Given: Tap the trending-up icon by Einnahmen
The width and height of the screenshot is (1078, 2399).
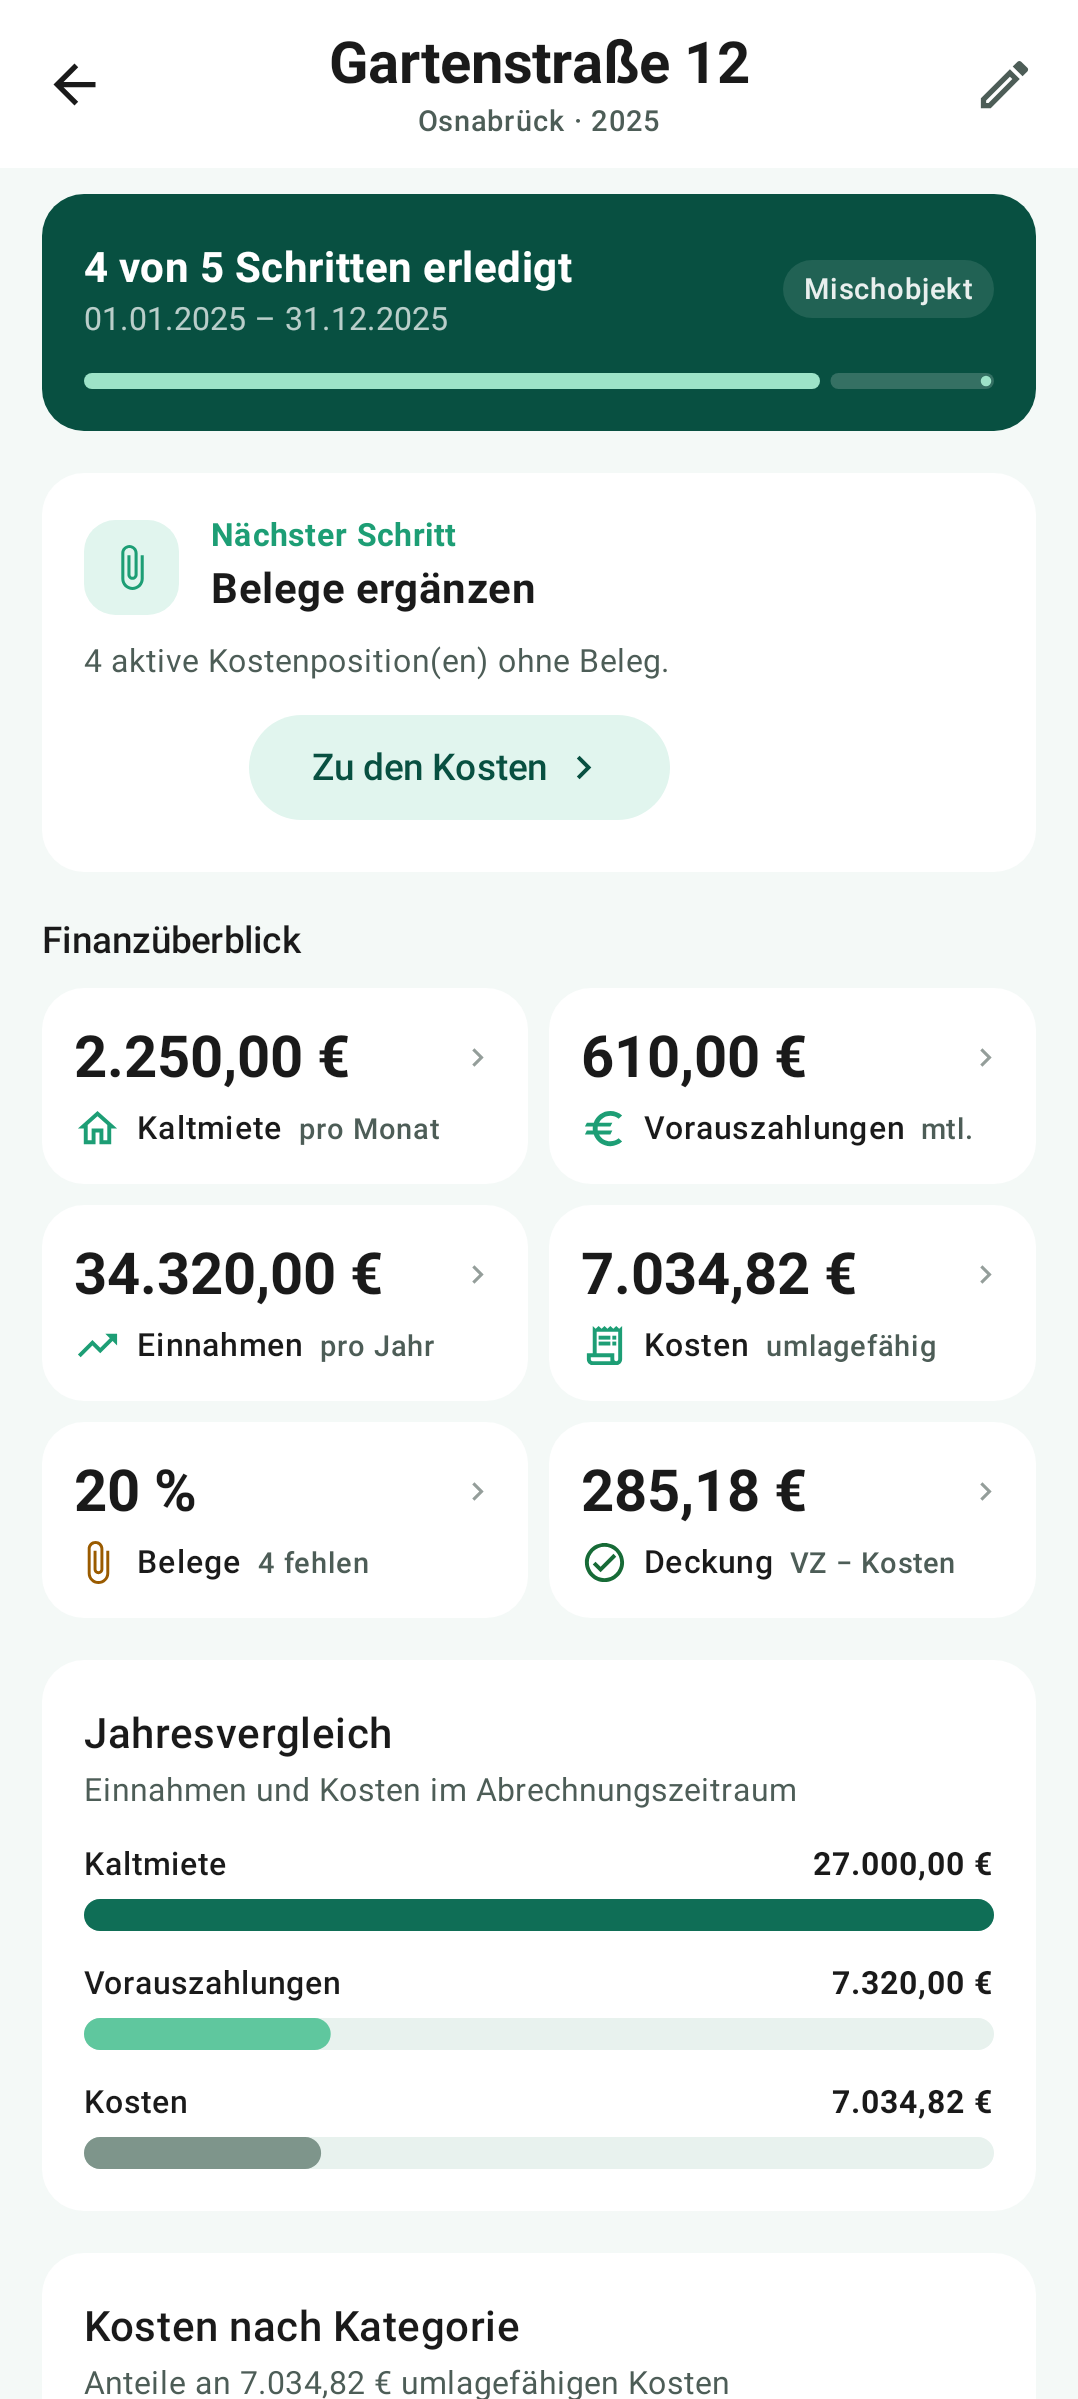Looking at the screenshot, I should [98, 1345].
